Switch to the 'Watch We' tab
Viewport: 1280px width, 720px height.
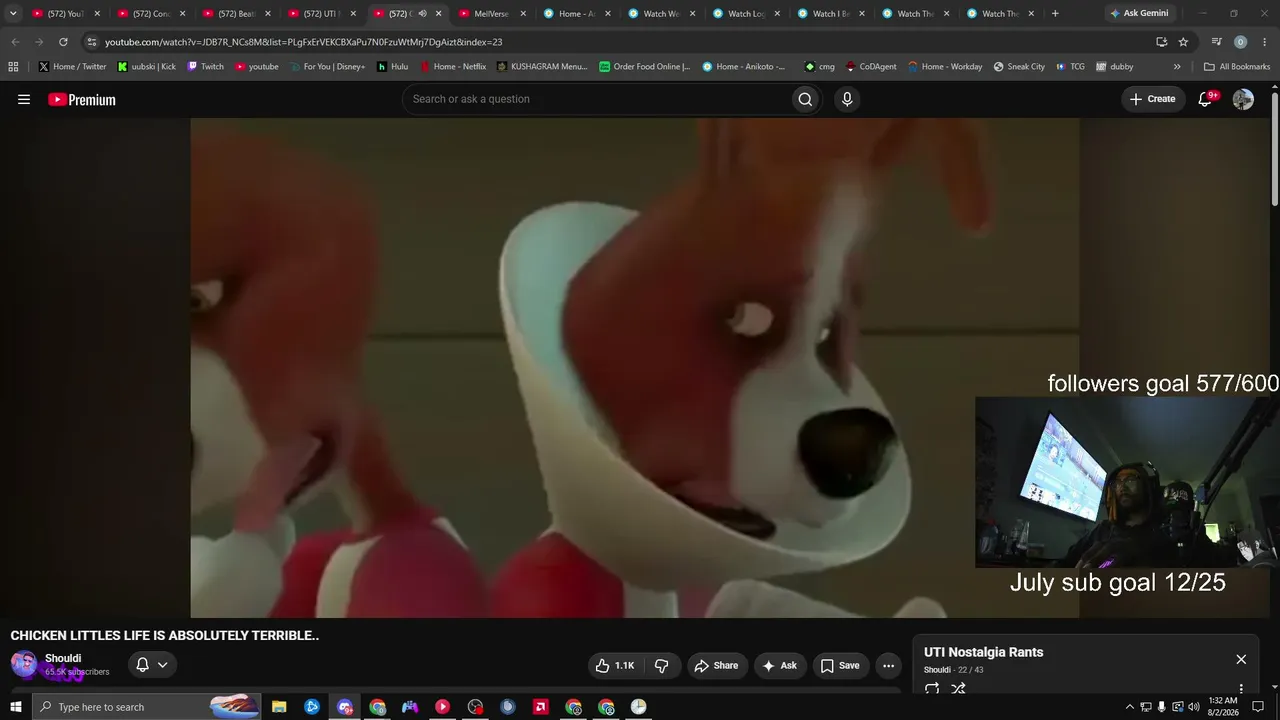tap(660, 14)
